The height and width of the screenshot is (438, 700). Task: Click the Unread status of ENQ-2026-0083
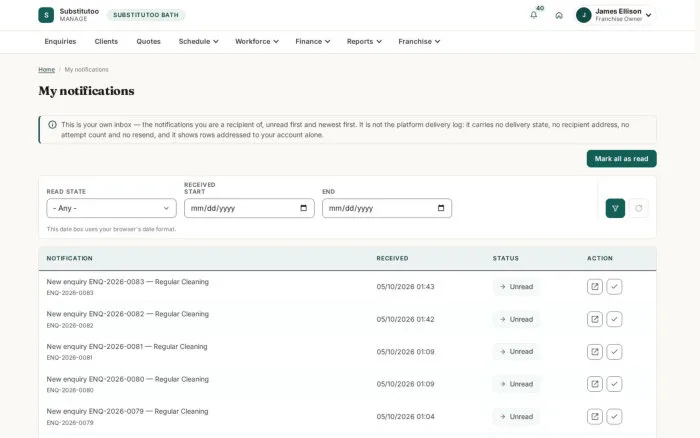(x=516, y=287)
